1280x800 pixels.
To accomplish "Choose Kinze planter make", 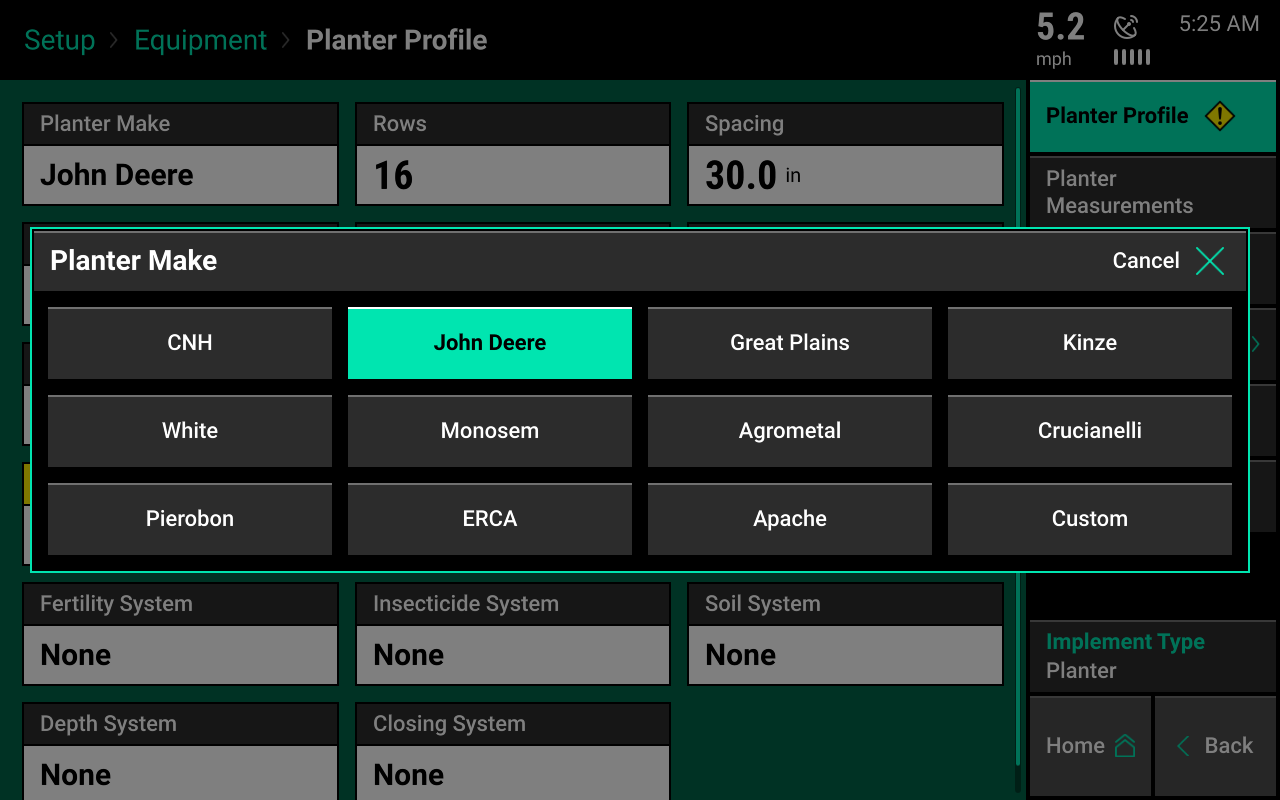I will [x=1090, y=343].
